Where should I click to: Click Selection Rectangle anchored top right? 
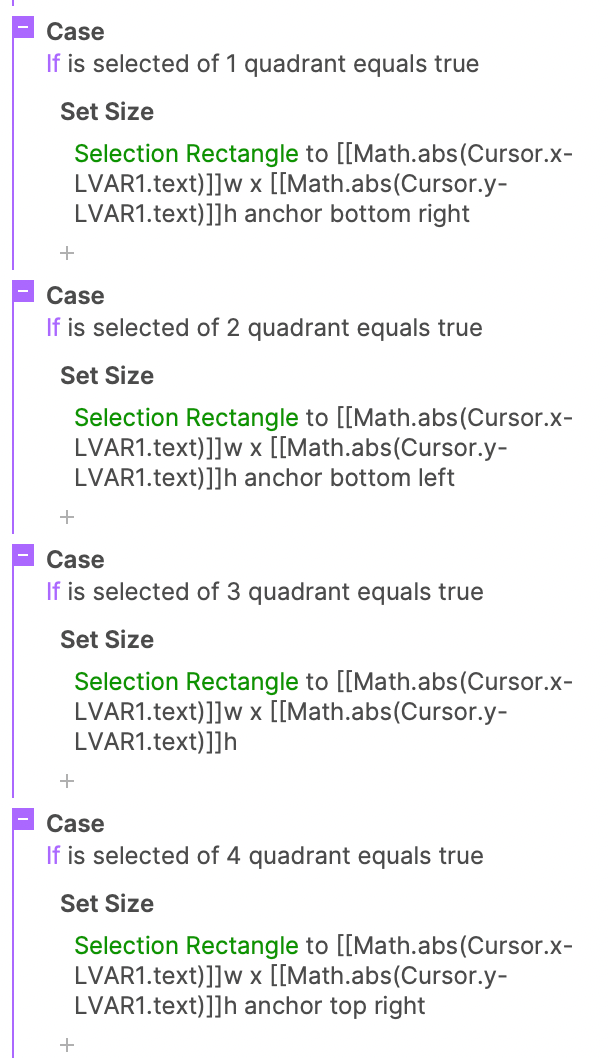pyautogui.click(x=186, y=946)
